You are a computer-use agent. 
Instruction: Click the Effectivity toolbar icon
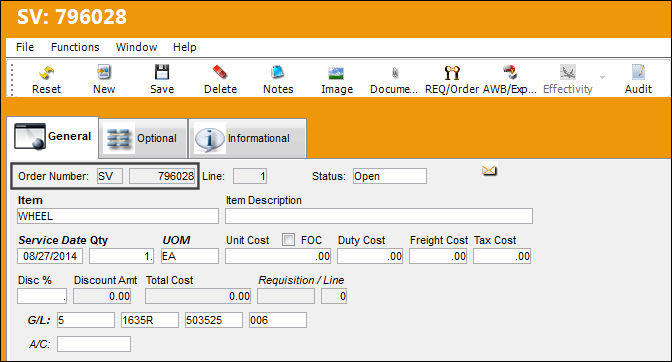pos(568,72)
